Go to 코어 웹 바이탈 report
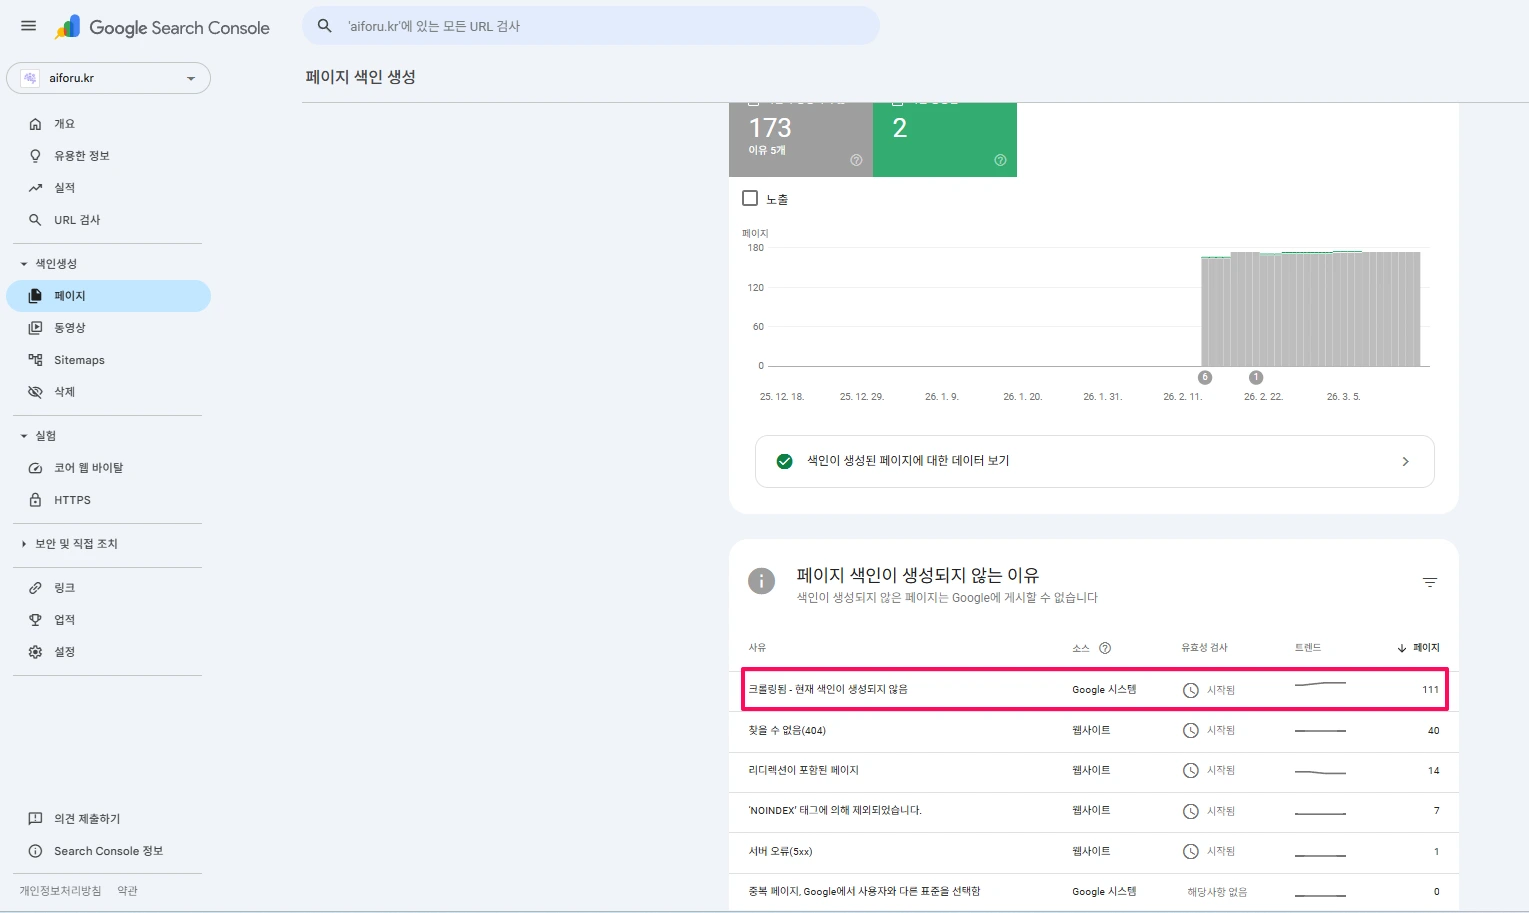1529x913 pixels. coord(88,468)
